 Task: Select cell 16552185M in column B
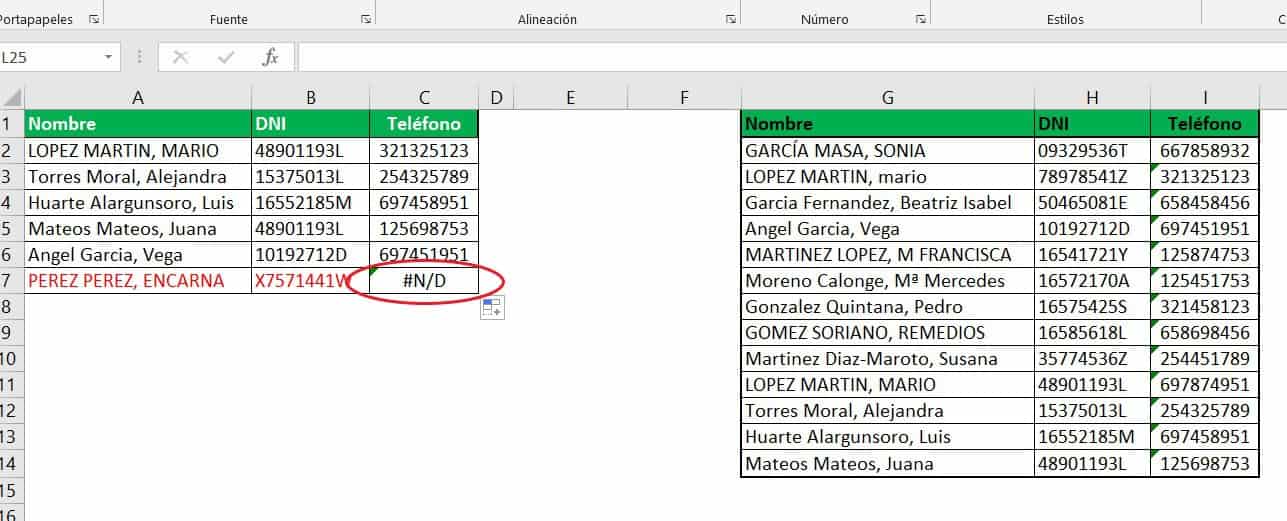311,203
